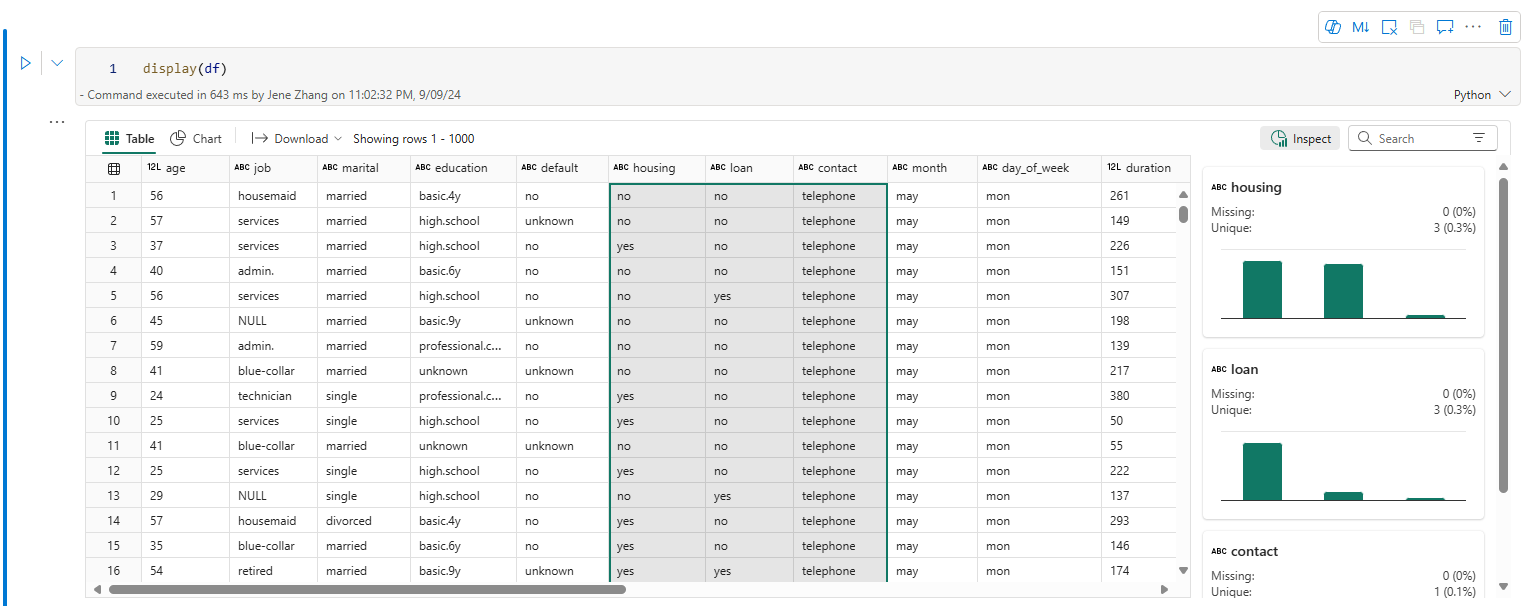
Task: Delete the cell using trash icon
Action: [x=1505, y=27]
